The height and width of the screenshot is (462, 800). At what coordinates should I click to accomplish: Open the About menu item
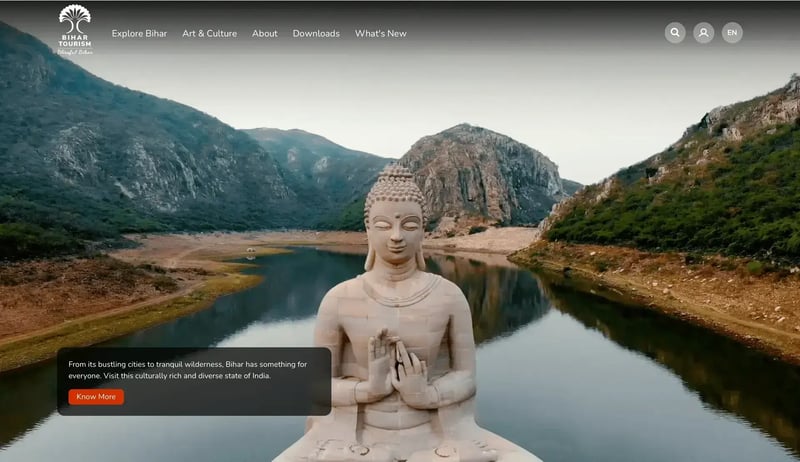coord(265,33)
